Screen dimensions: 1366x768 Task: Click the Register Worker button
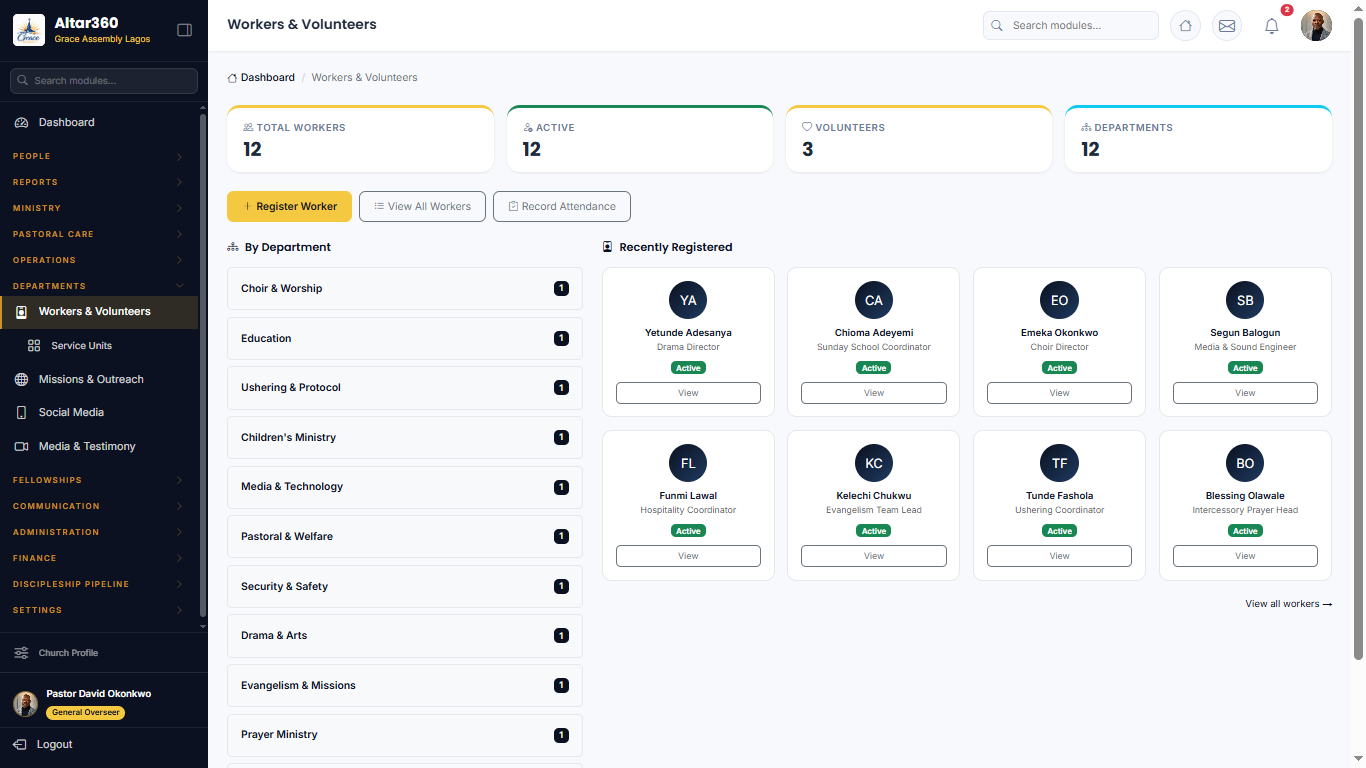click(289, 206)
